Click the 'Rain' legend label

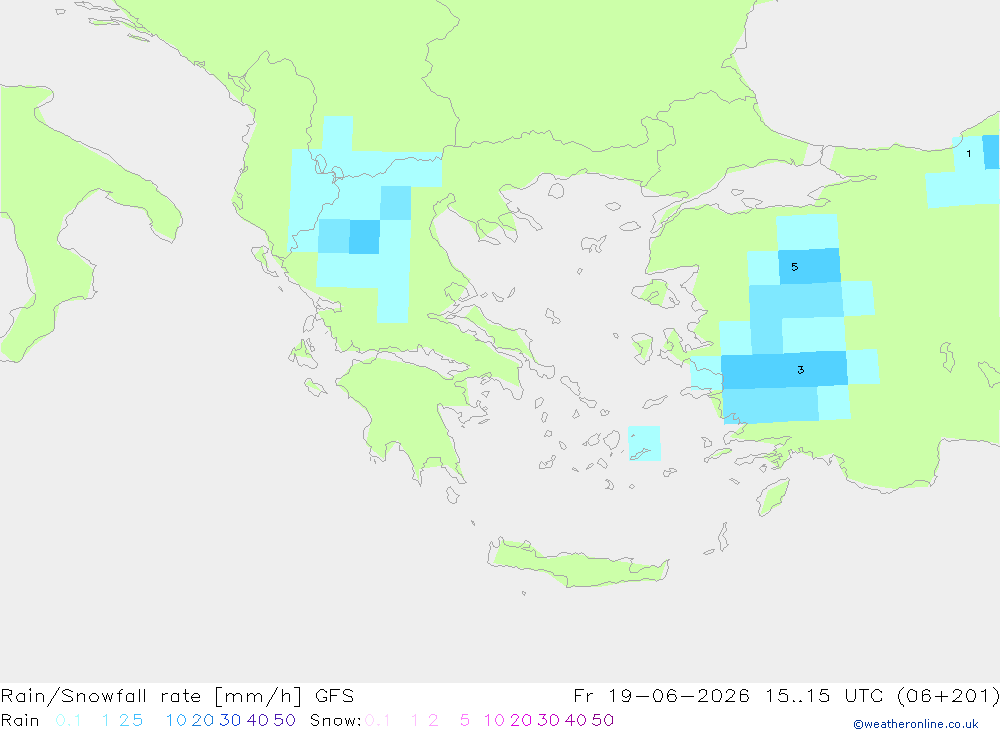click(x=20, y=720)
